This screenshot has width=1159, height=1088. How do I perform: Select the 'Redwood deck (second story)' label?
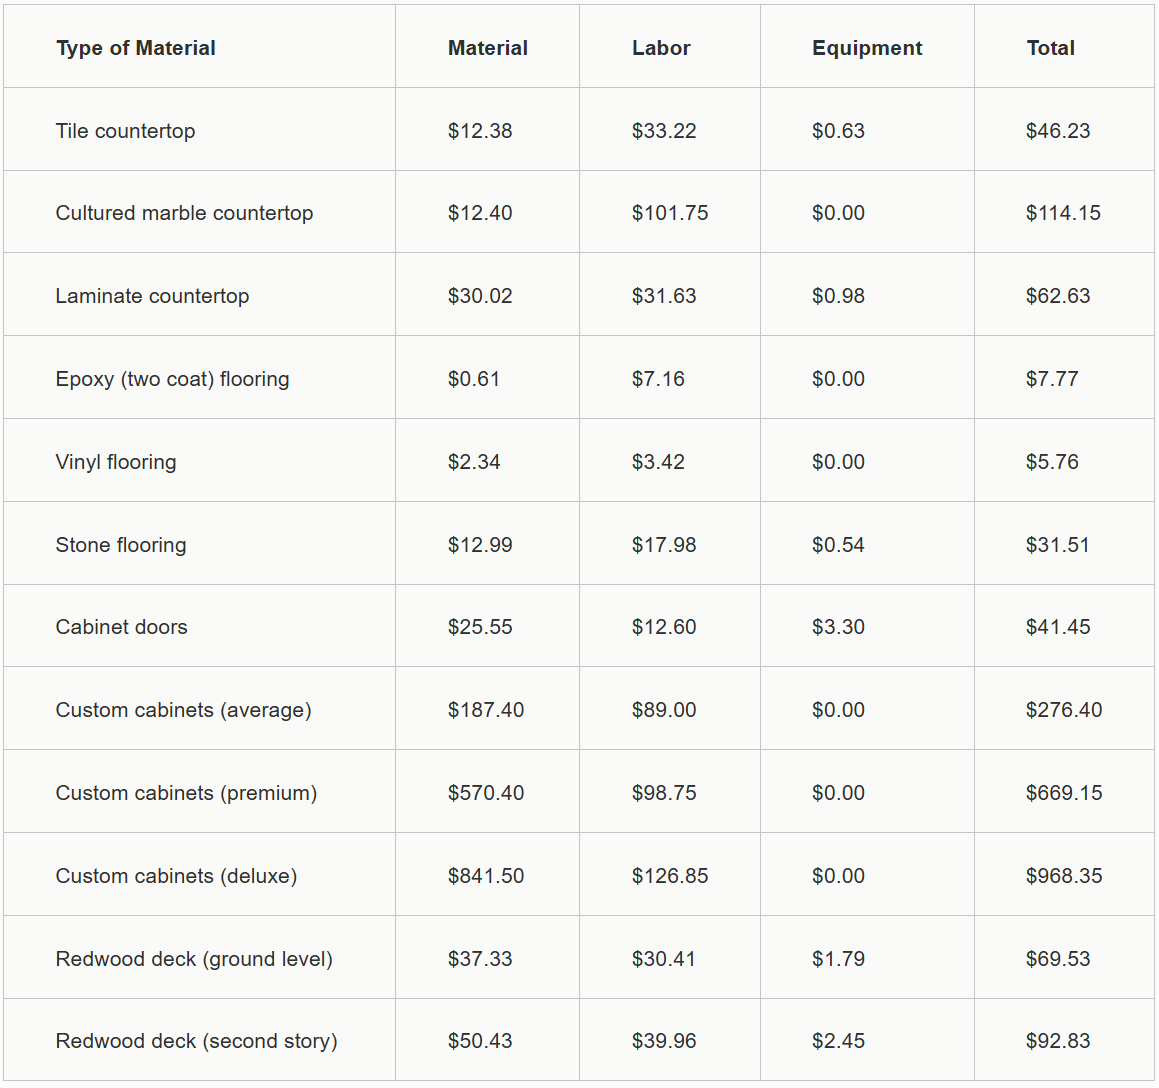point(197,1041)
